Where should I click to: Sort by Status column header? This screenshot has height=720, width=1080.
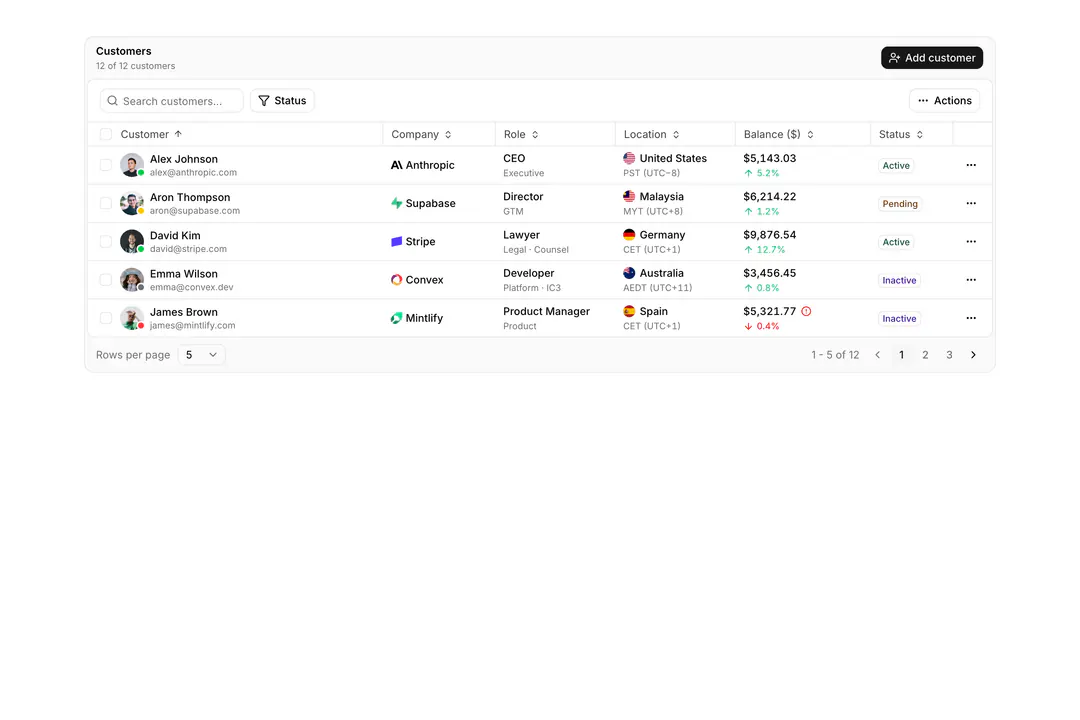point(901,134)
